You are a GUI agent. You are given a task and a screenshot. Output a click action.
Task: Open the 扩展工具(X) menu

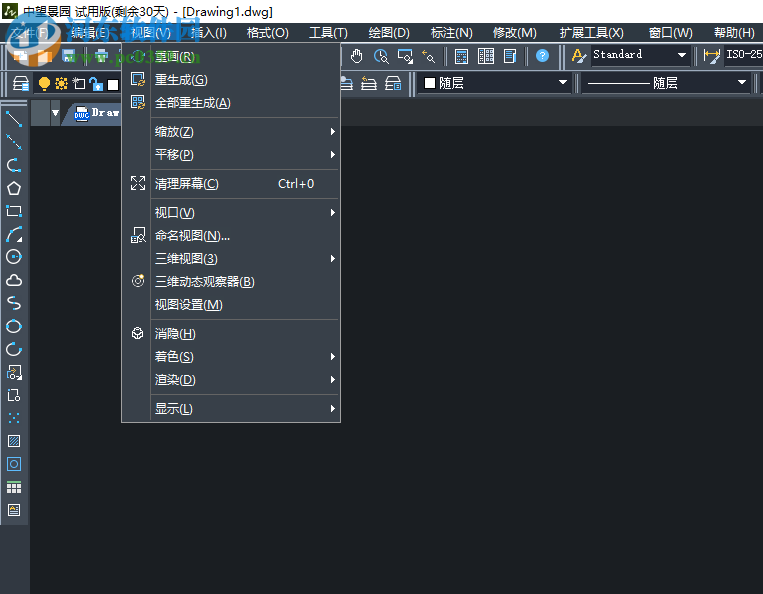click(x=591, y=33)
